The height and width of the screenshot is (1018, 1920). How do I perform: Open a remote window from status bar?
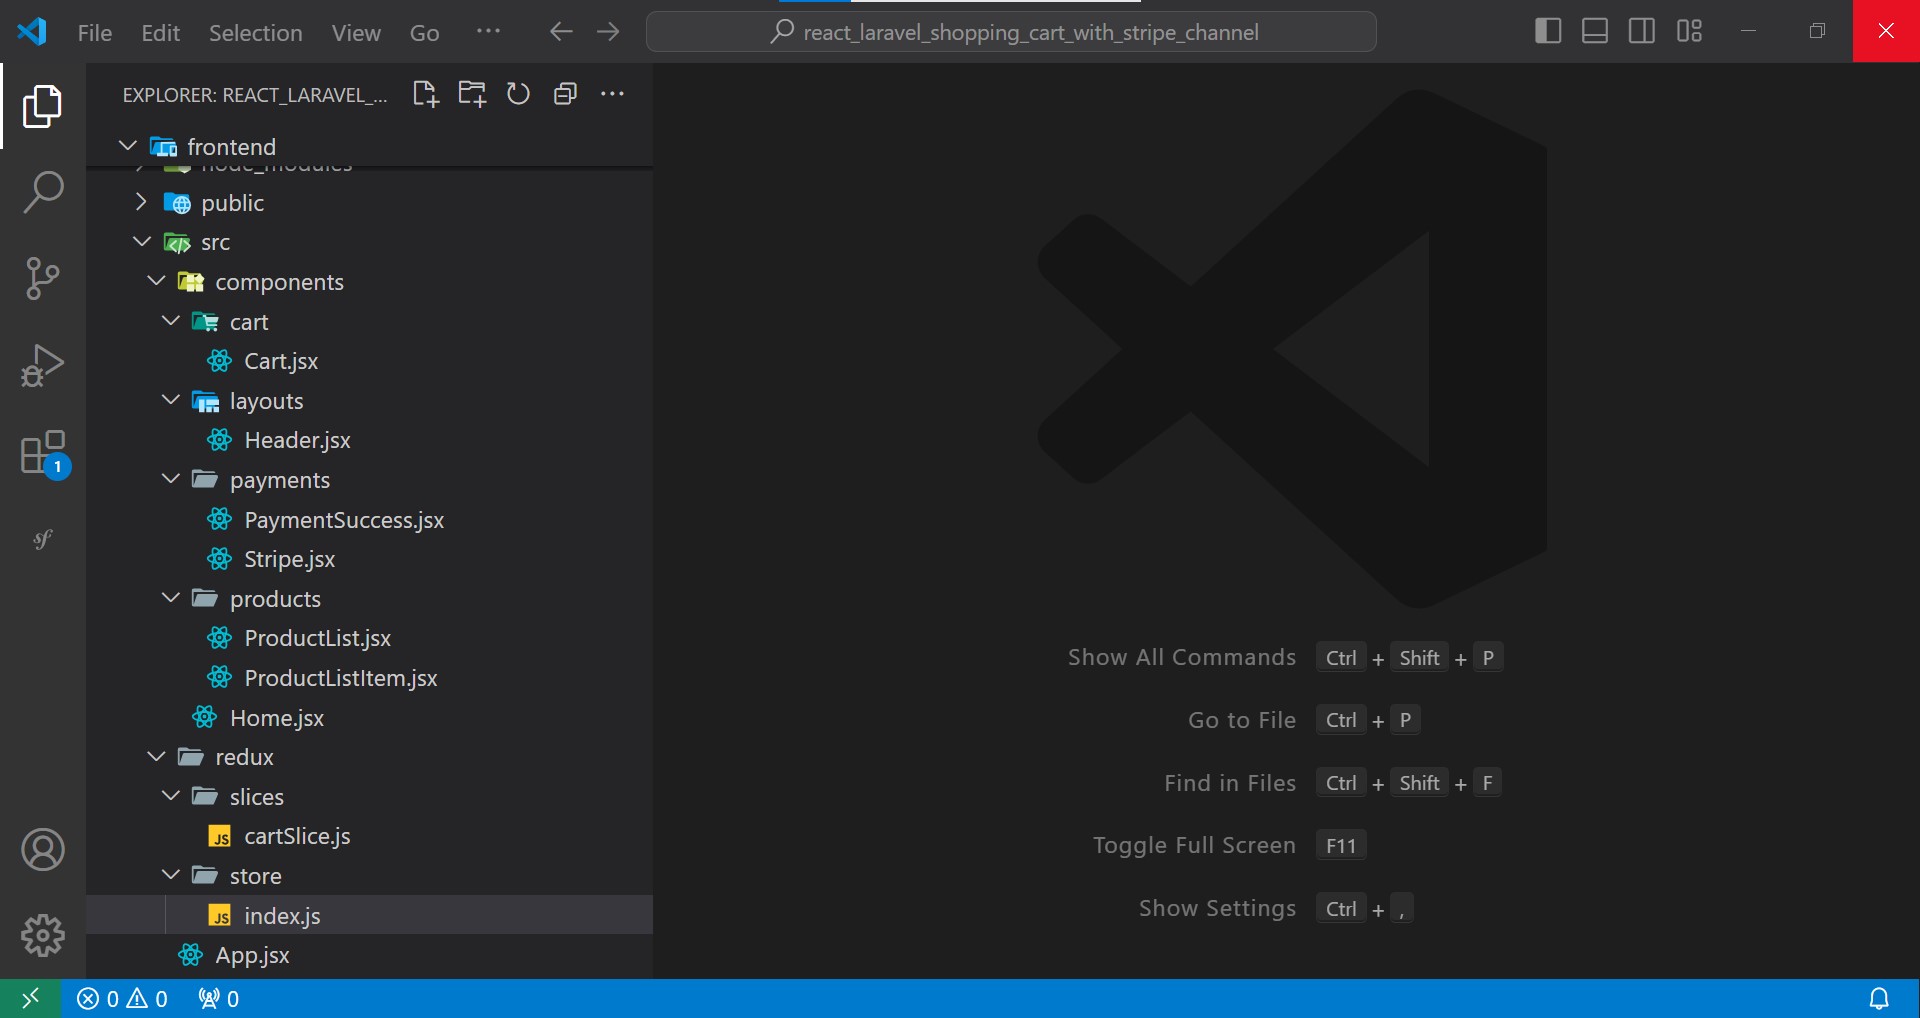click(30, 998)
